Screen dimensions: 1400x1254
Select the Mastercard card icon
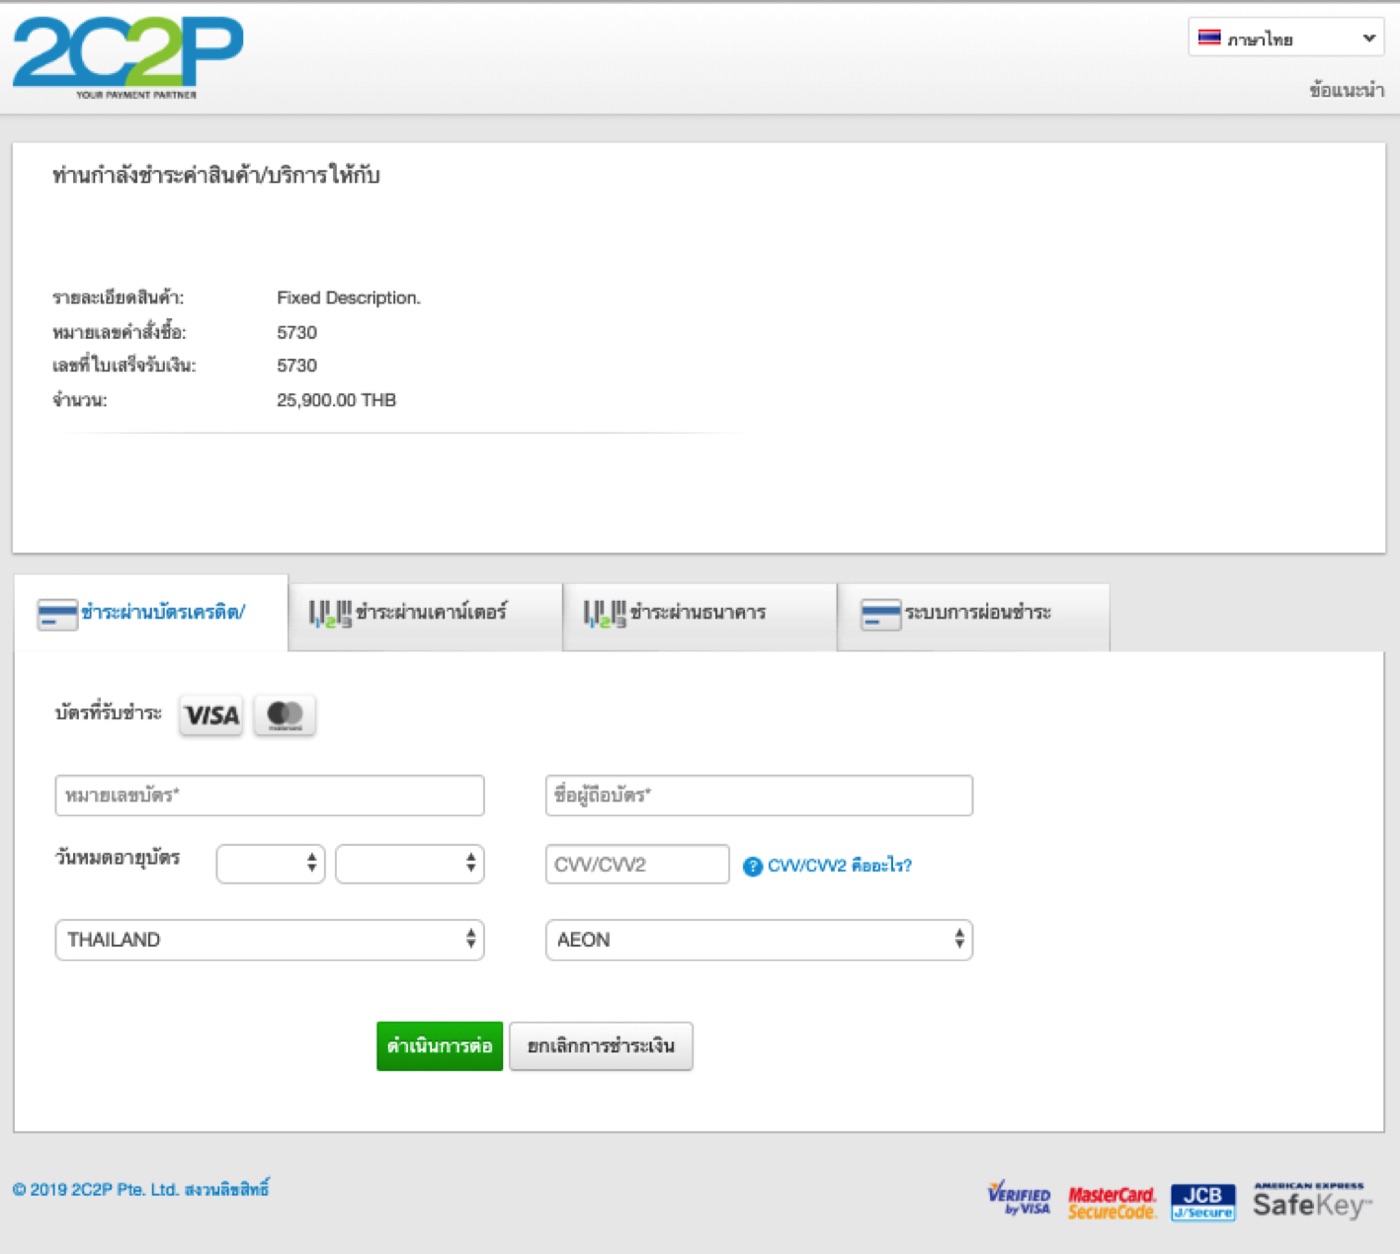pyautogui.click(x=285, y=715)
